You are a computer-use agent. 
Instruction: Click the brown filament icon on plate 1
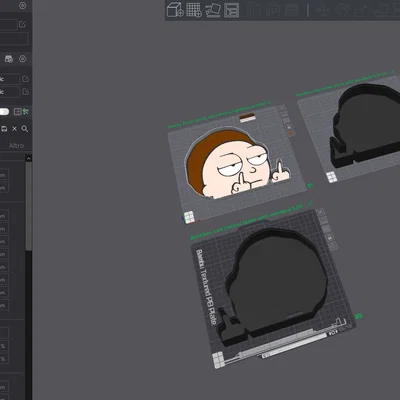(x=291, y=133)
